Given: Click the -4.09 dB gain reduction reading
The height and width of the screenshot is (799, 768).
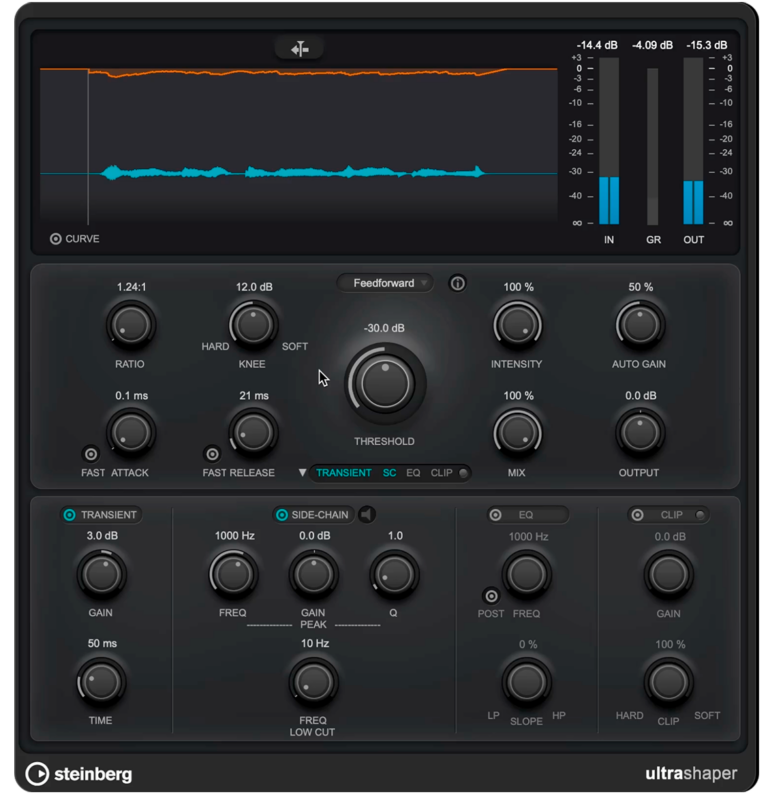Looking at the screenshot, I should pos(652,45).
